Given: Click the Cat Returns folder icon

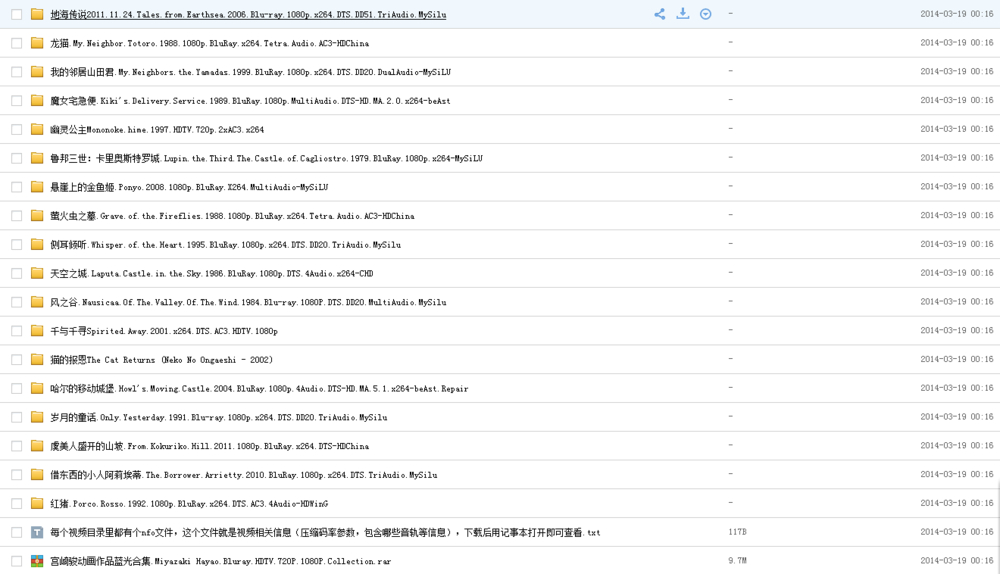Looking at the screenshot, I should point(37,359).
